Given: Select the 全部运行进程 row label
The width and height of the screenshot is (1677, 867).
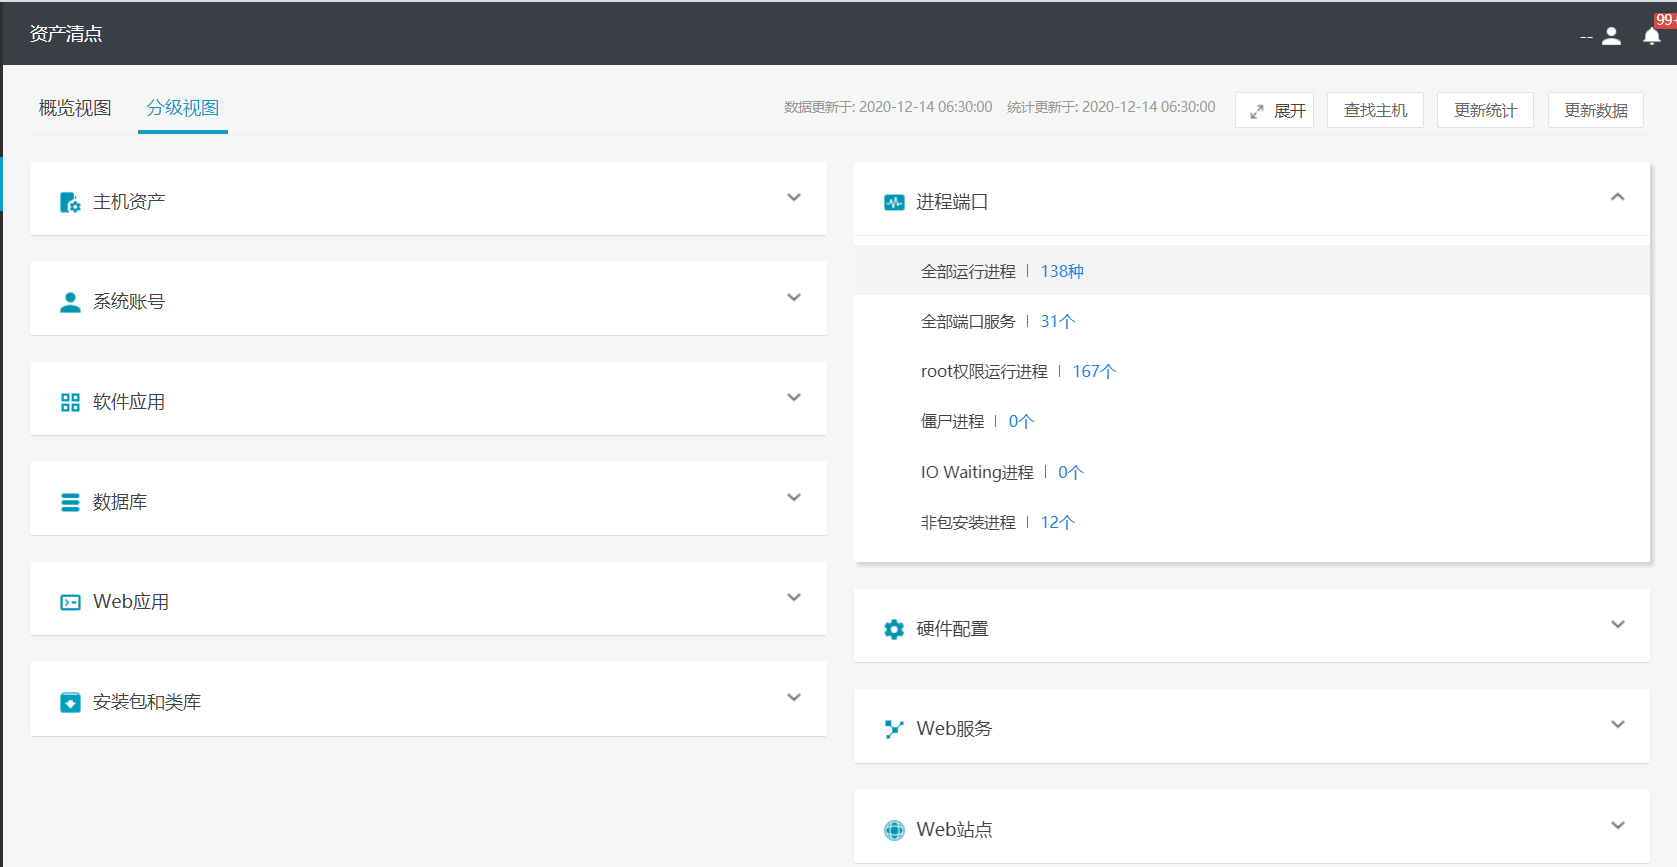Looking at the screenshot, I should coord(968,271).
